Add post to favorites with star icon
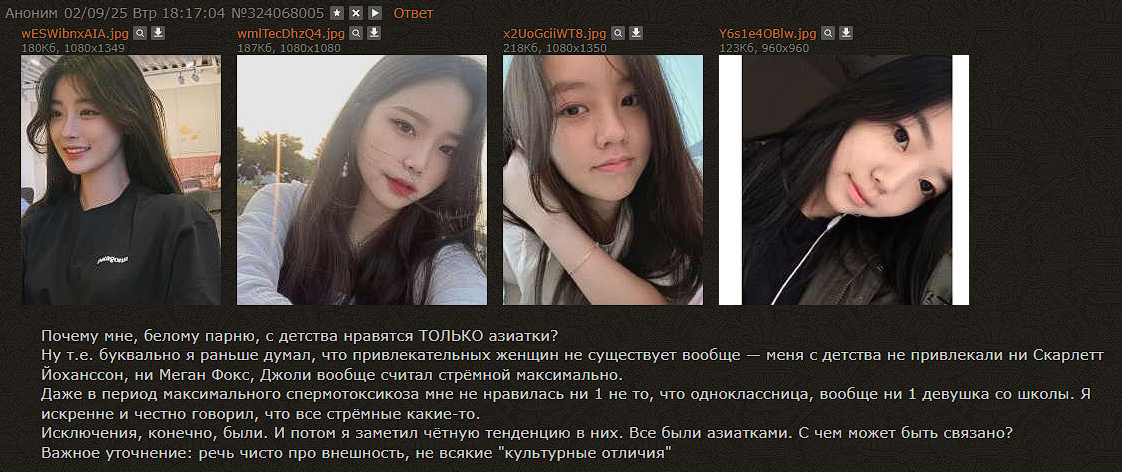Screen dimensions: 1122x472 point(337,13)
